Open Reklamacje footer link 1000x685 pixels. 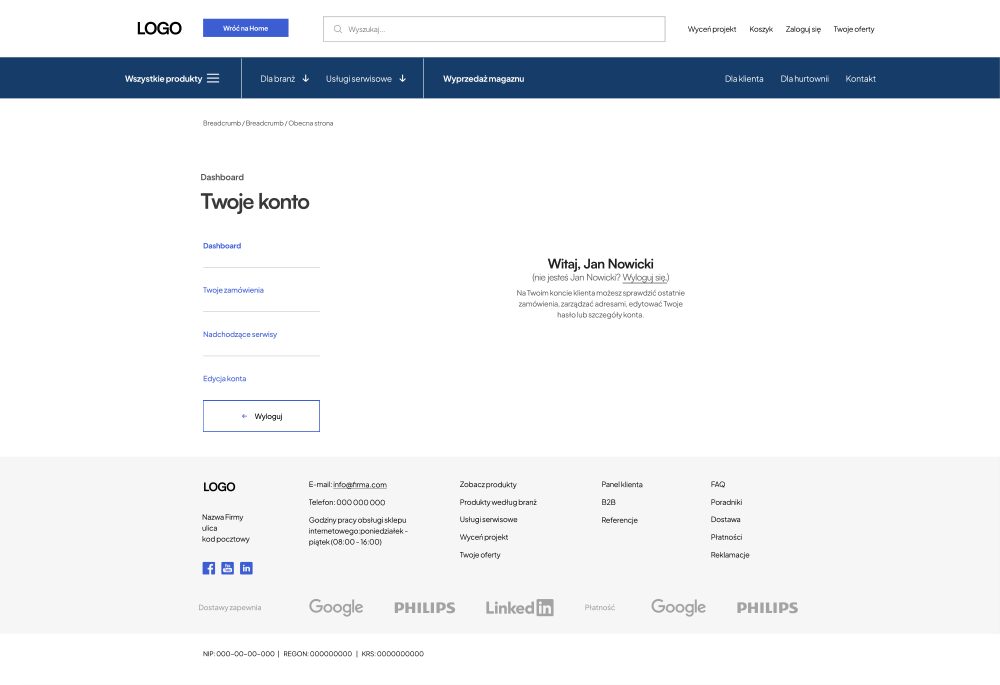tap(730, 556)
